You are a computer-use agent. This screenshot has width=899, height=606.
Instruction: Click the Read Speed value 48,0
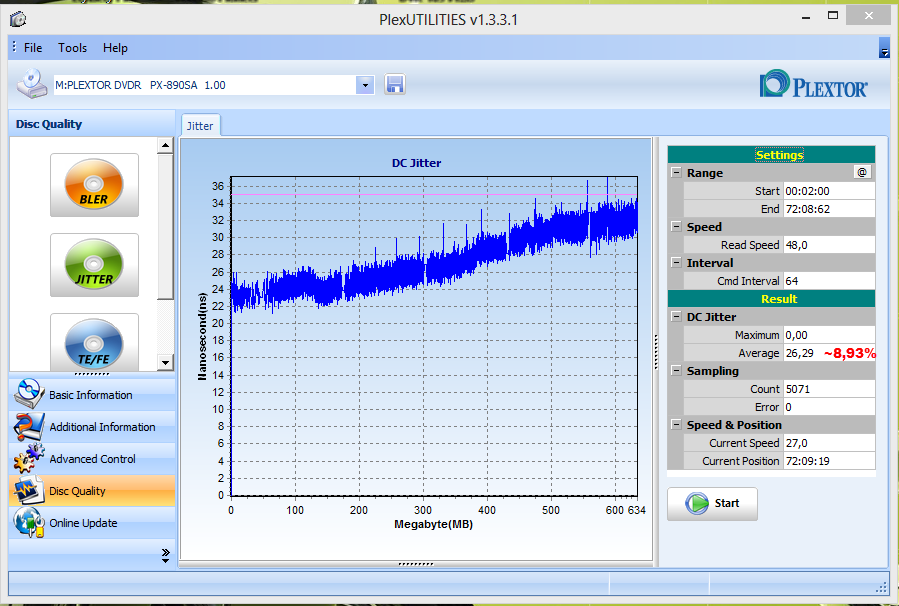point(828,245)
